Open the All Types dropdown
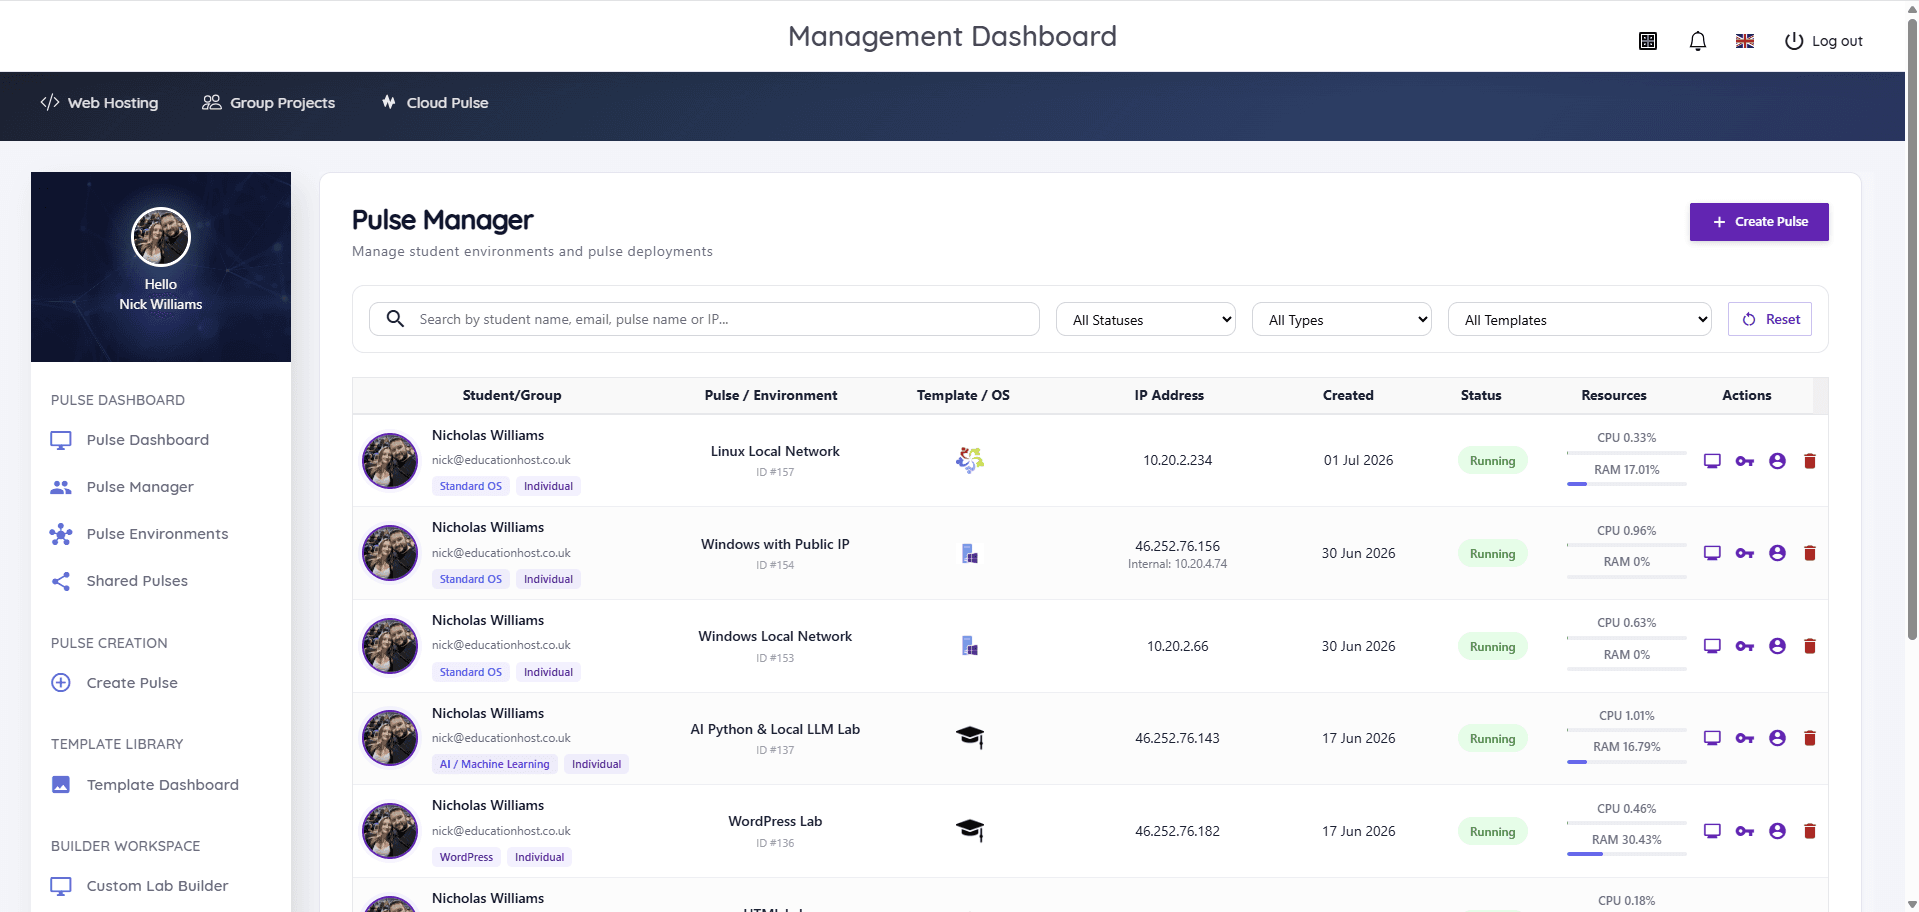The width and height of the screenshot is (1919, 912). pyautogui.click(x=1342, y=319)
